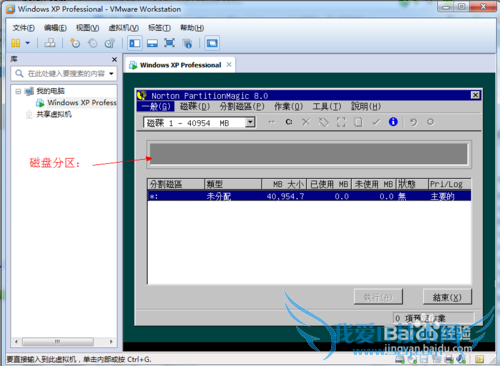500x366 pixels.
Task: Open the 帮助(H) menu in VMware
Action: [x=192, y=28]
